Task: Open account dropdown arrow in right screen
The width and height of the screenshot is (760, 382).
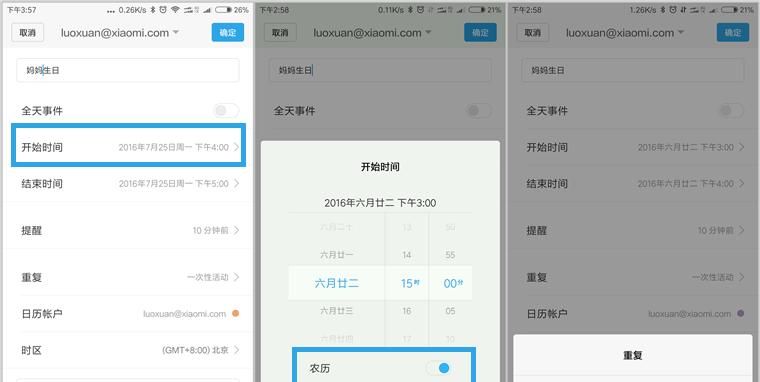Action: [681, 32]
